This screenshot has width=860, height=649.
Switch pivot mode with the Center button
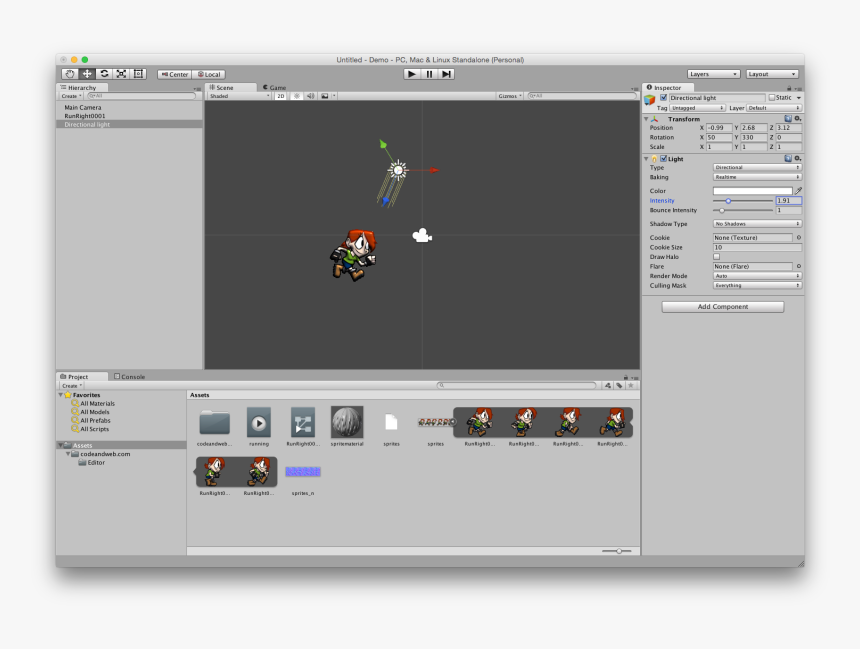click(174, 73)
